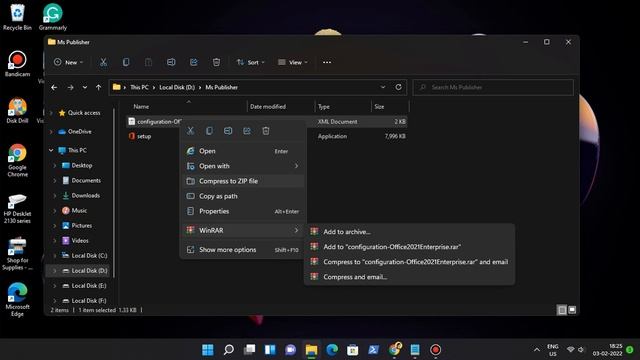The height and width of the screenshot is (360, 640).
Task: Select Compress to ZIP file
Action: (243, 181)
